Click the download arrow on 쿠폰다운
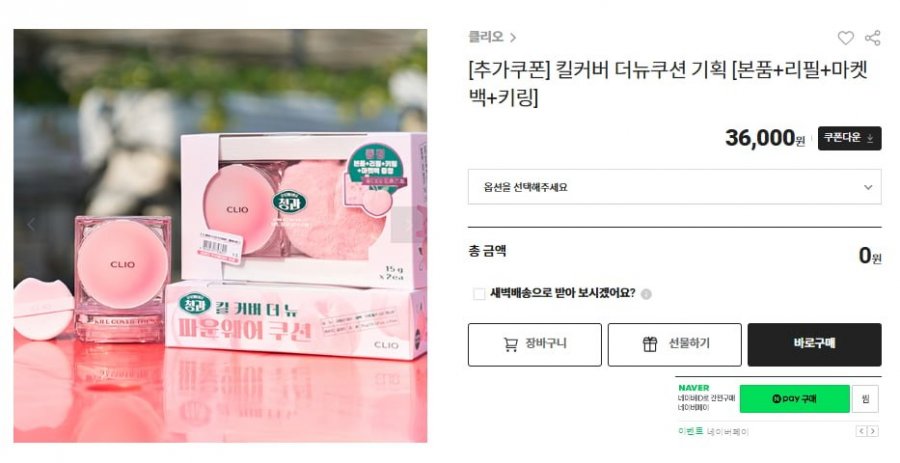This screenshot has width=900, height=463. coord(870,138)
